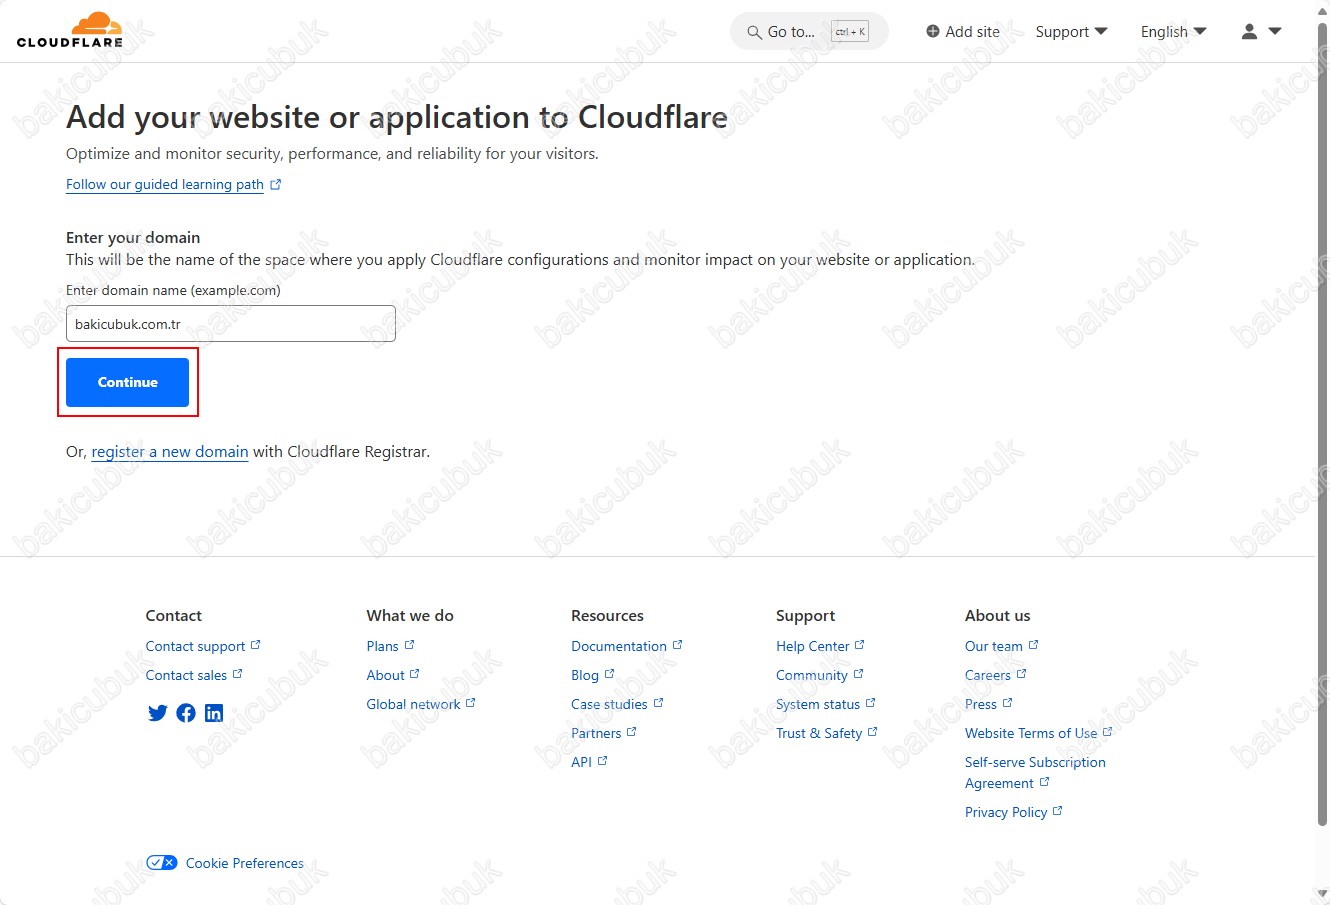This screenshot has width=1330, height=905.
Task: Click external-link icon beside Website Terms of Use
Action: 1107,732
